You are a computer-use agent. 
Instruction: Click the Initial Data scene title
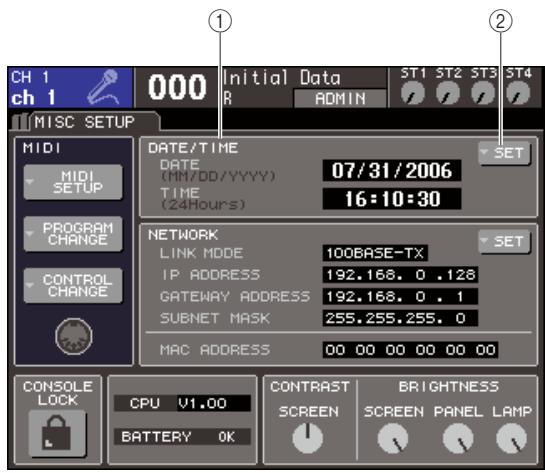click(282, 78)
